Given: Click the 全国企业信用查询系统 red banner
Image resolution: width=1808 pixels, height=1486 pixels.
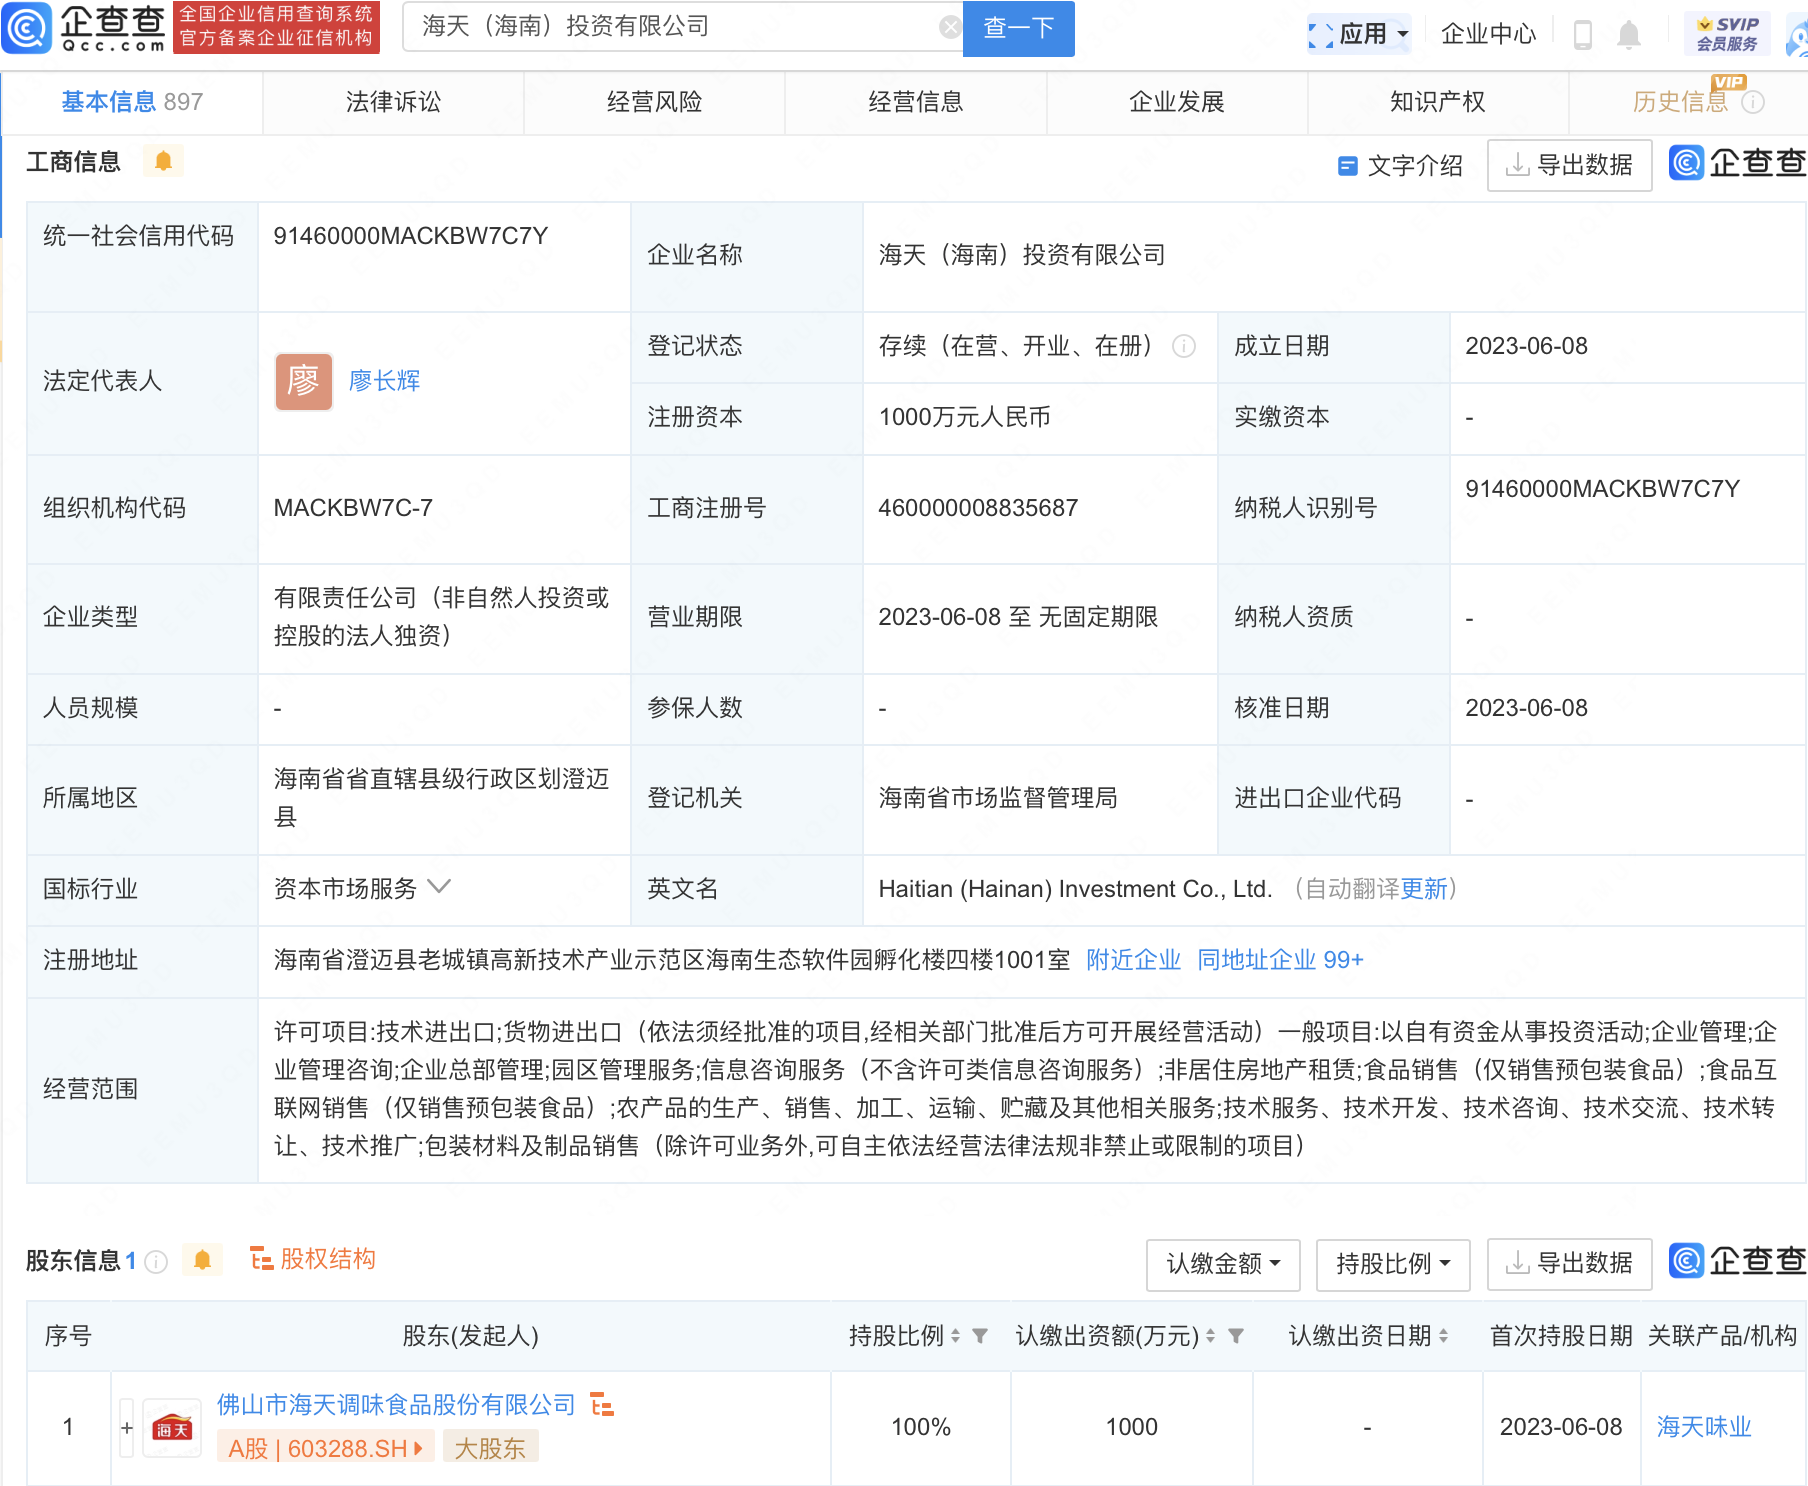Looking at the screenshot, I should coord(276,27).
